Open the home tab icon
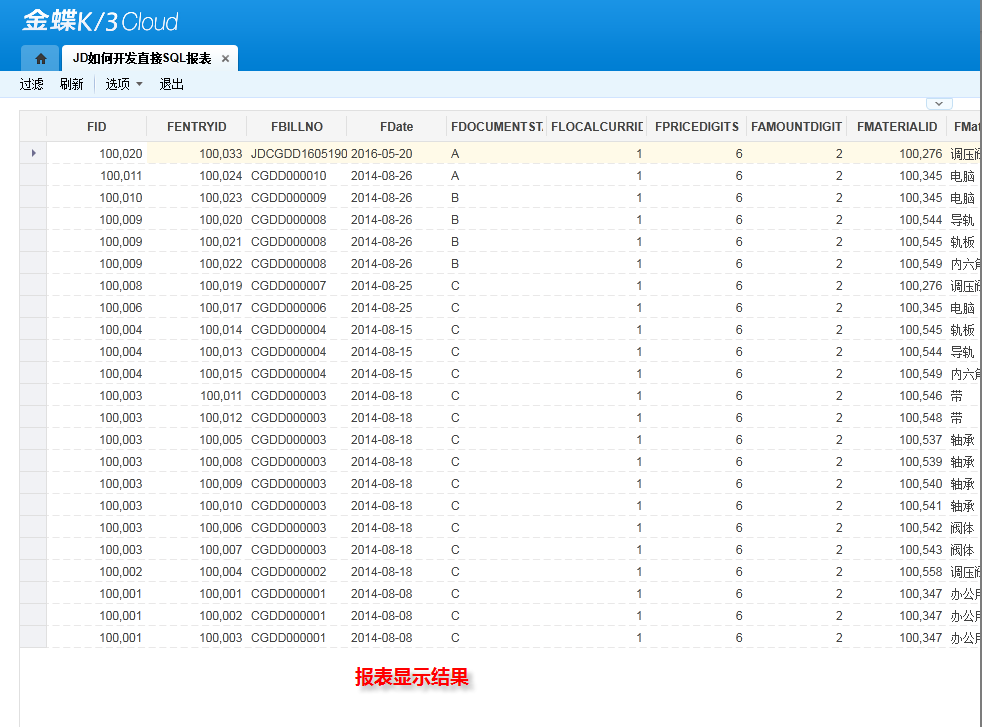 [41, 59]
